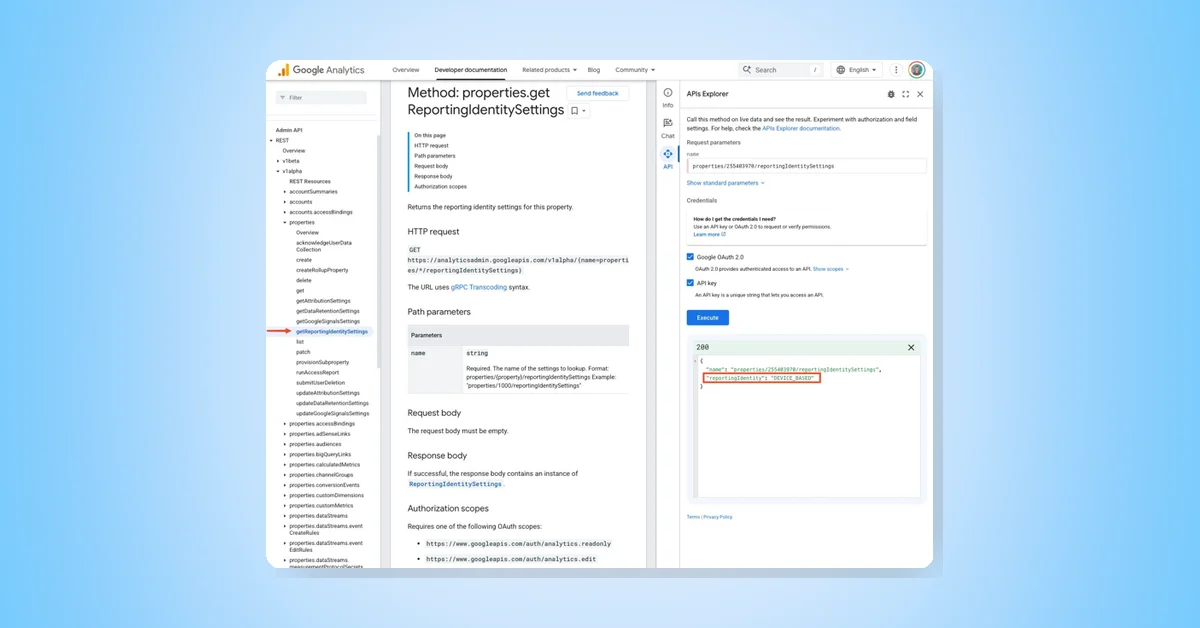Select getReportingIdentitySettings in sidebar
The height and width of the screenshot is (628, 1200).
[x=332, y=331]
